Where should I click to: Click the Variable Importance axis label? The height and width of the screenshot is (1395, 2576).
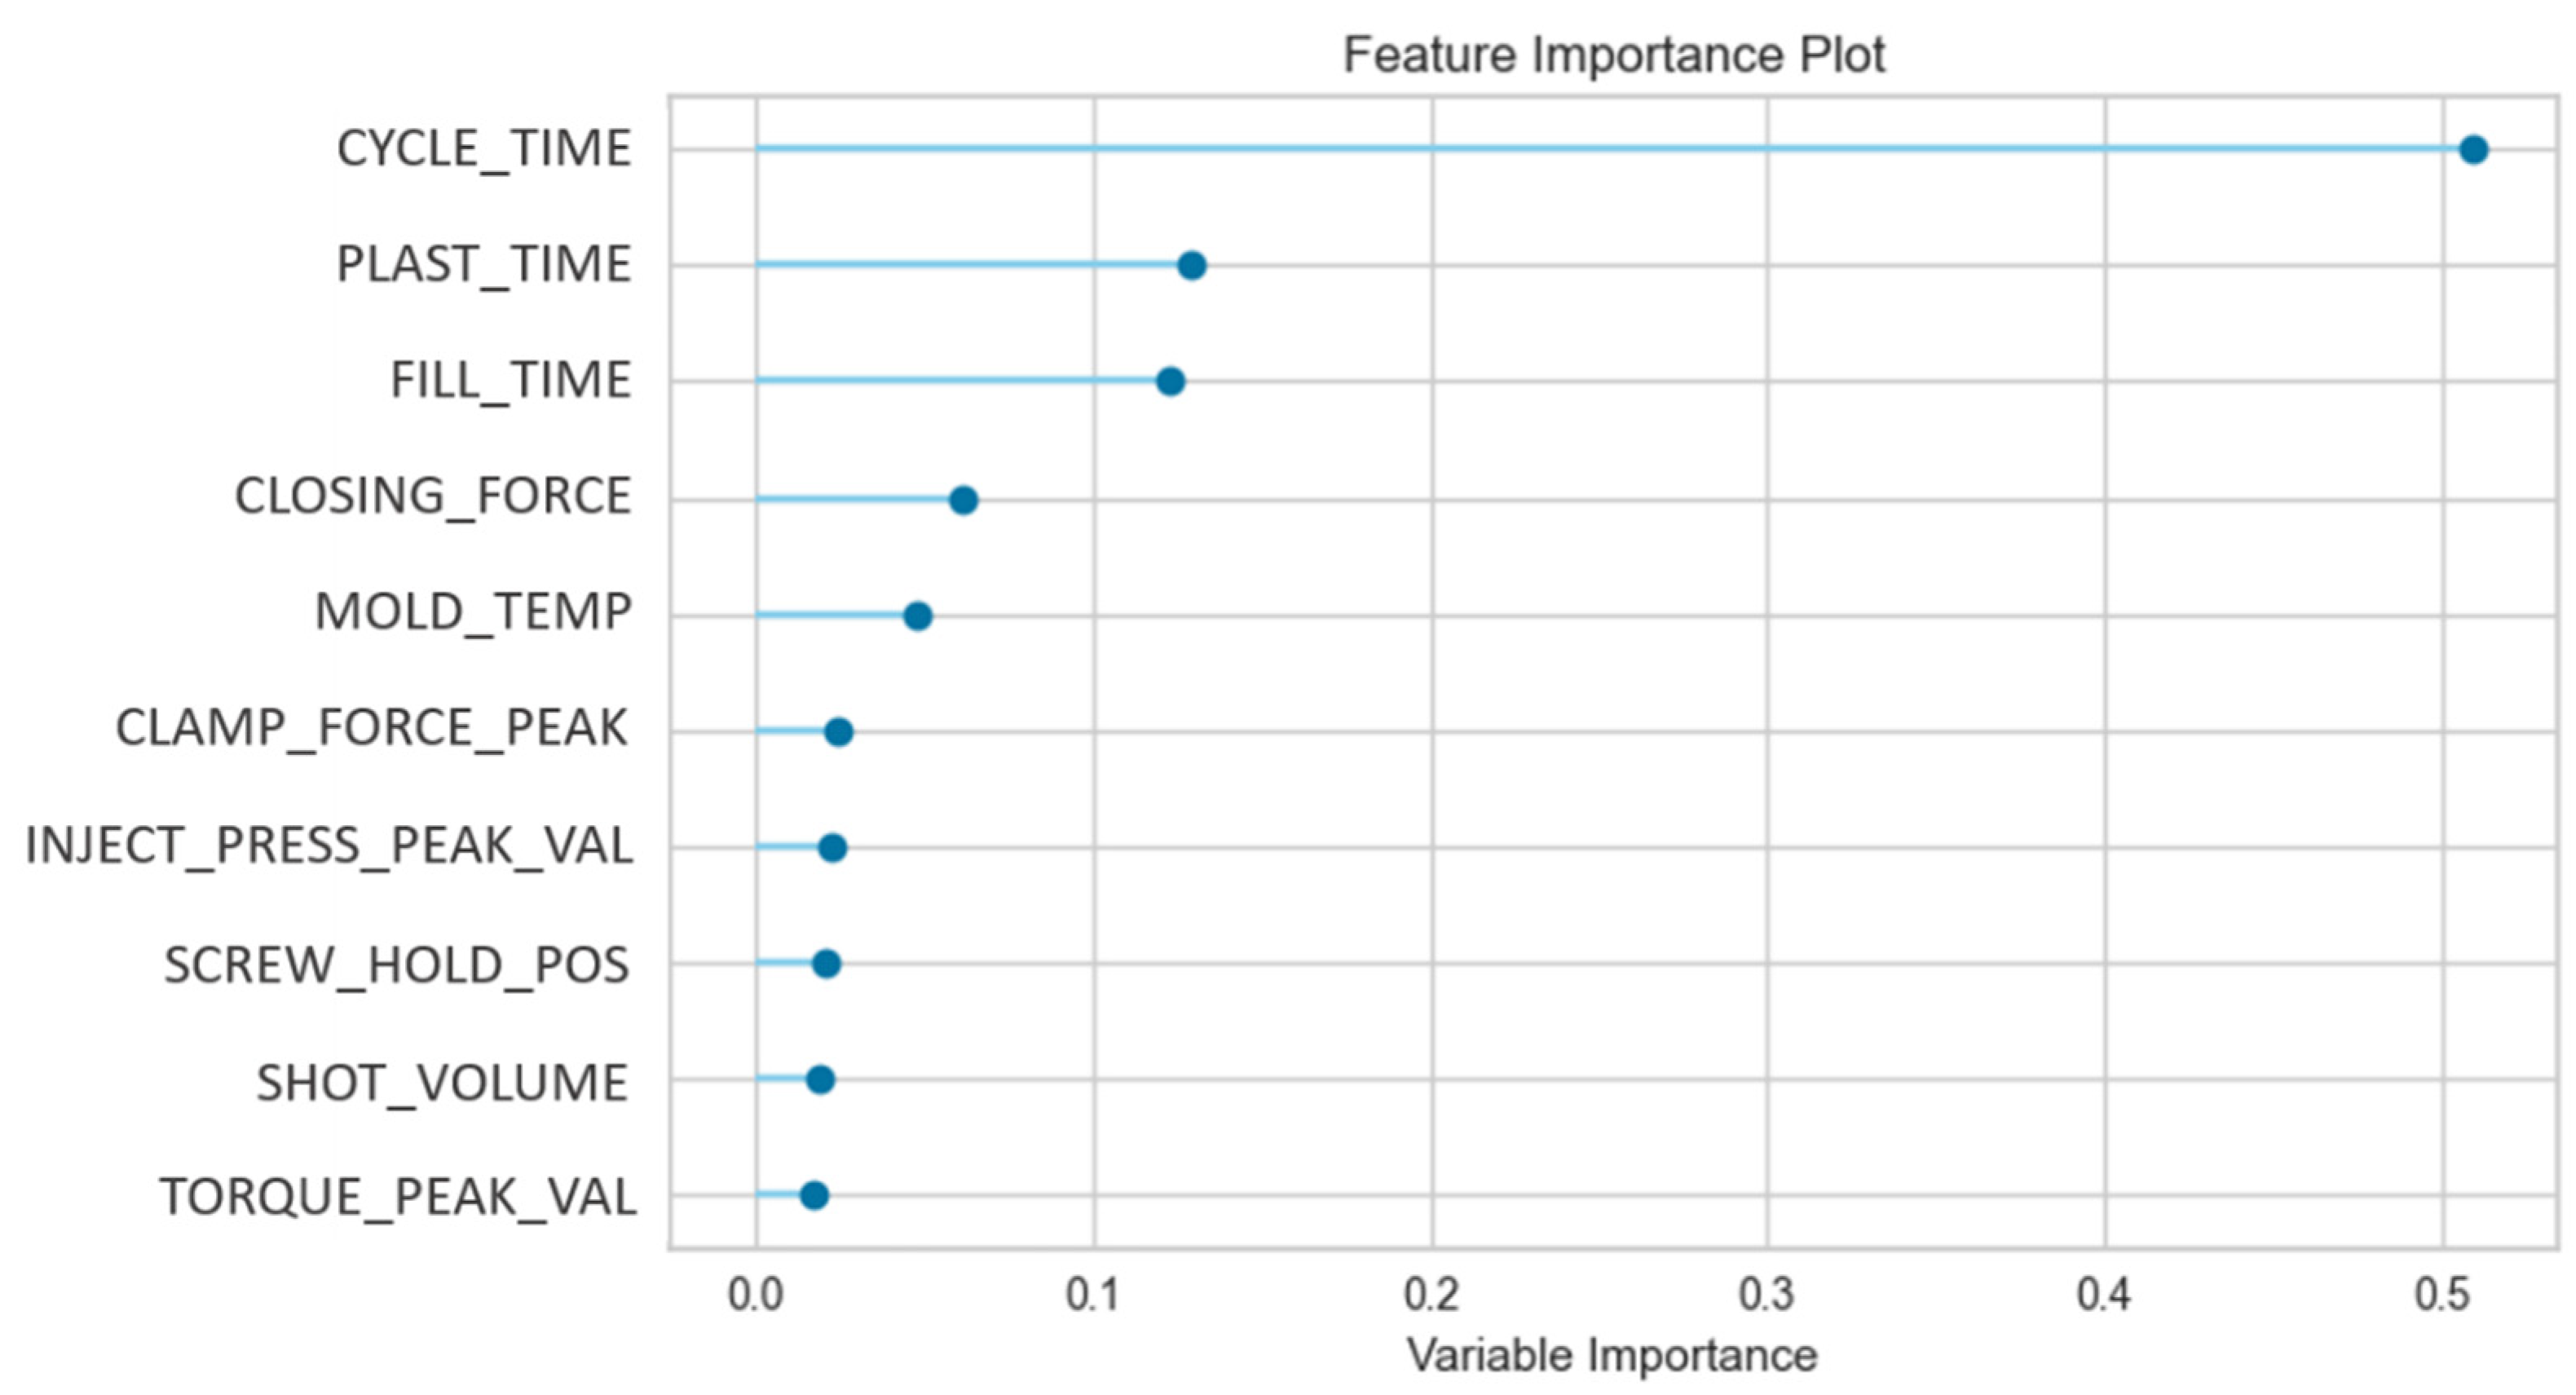click(1612, 1357)
